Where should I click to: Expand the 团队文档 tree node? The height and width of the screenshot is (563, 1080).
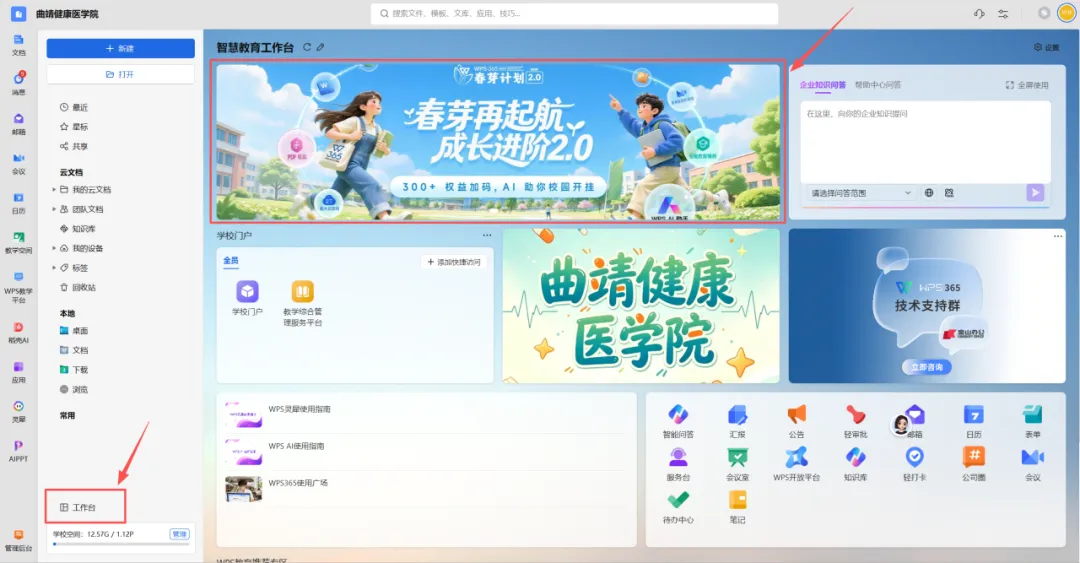[54, 209]
